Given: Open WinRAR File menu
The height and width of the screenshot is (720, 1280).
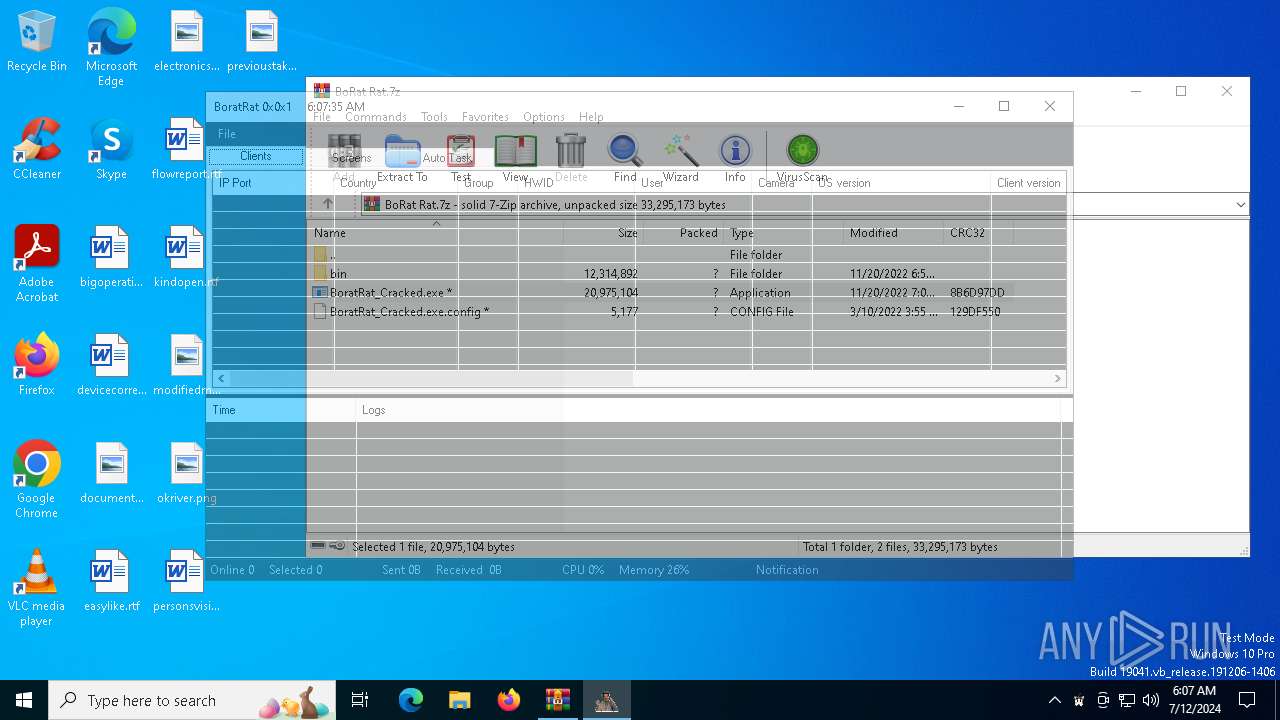Looking at the screenshot, I should (x=322, y=117).
